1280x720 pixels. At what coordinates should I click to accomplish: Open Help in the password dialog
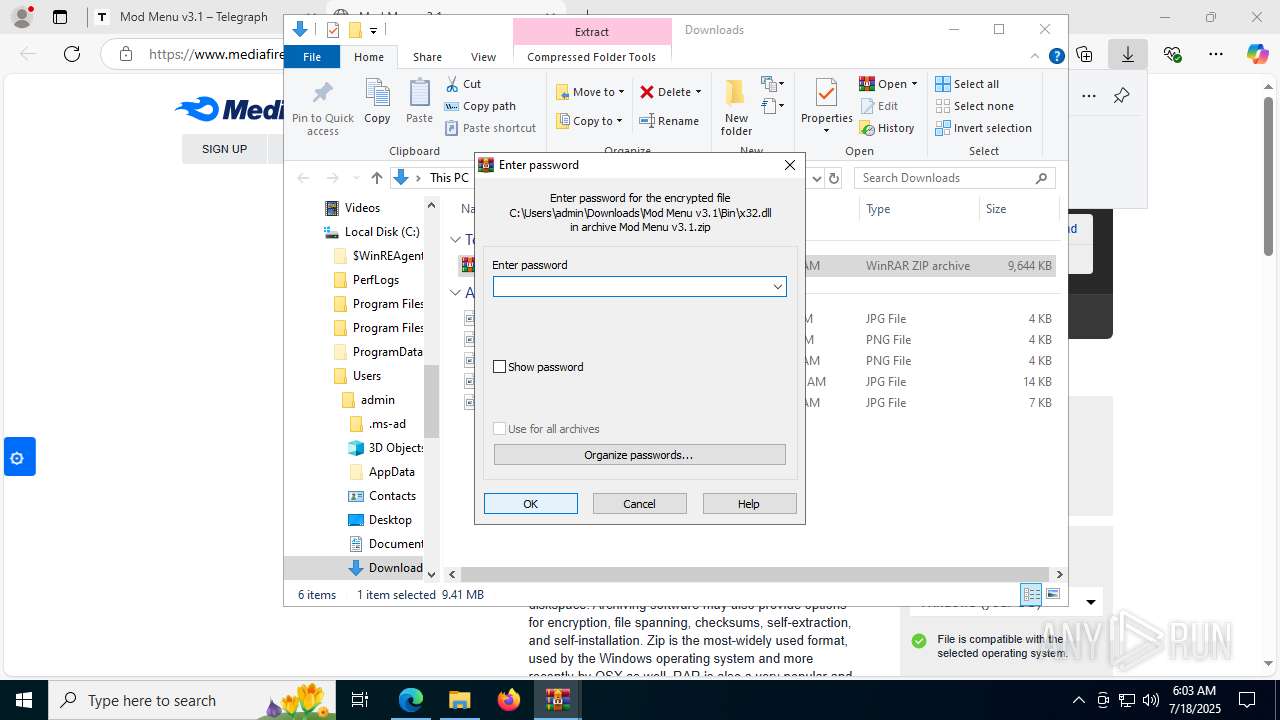749,504
